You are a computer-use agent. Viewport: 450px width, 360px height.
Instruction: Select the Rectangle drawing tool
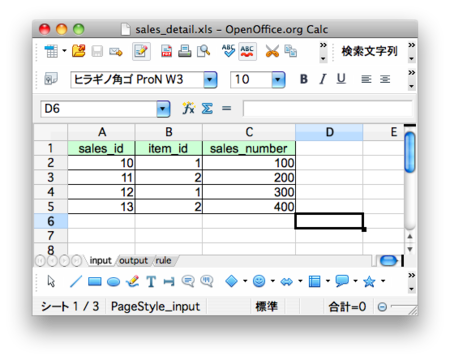tap(95, 282)
